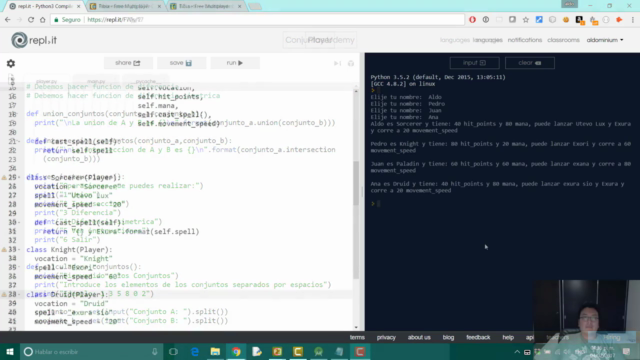This screenshot has height=360, width=640.
Task: Open the aldominium account dropdown
Action: click(605, 40)
